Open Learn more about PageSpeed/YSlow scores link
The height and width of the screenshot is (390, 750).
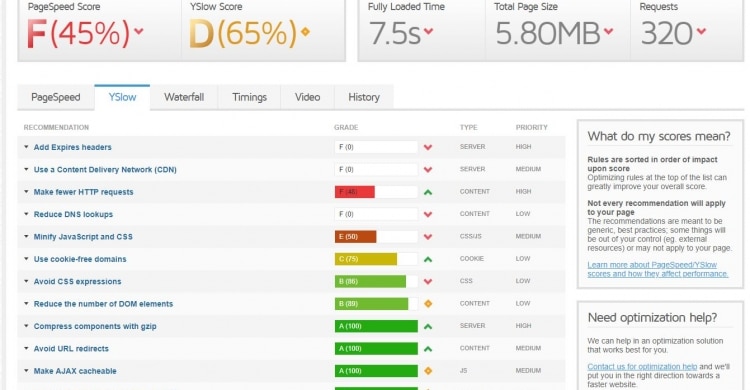click(x=658, y=269)
